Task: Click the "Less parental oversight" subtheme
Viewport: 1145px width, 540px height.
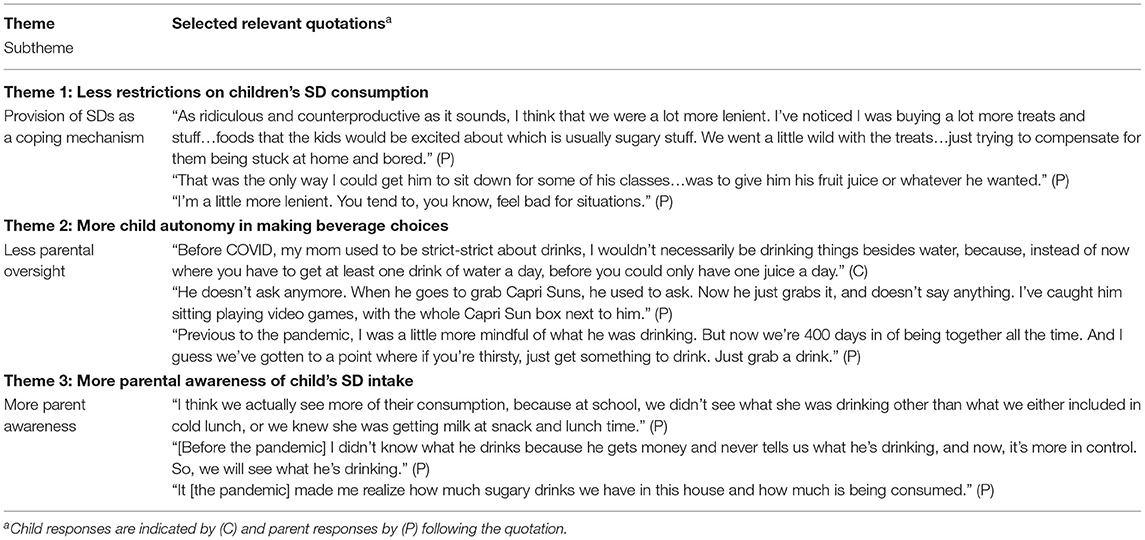Action: 49,259
